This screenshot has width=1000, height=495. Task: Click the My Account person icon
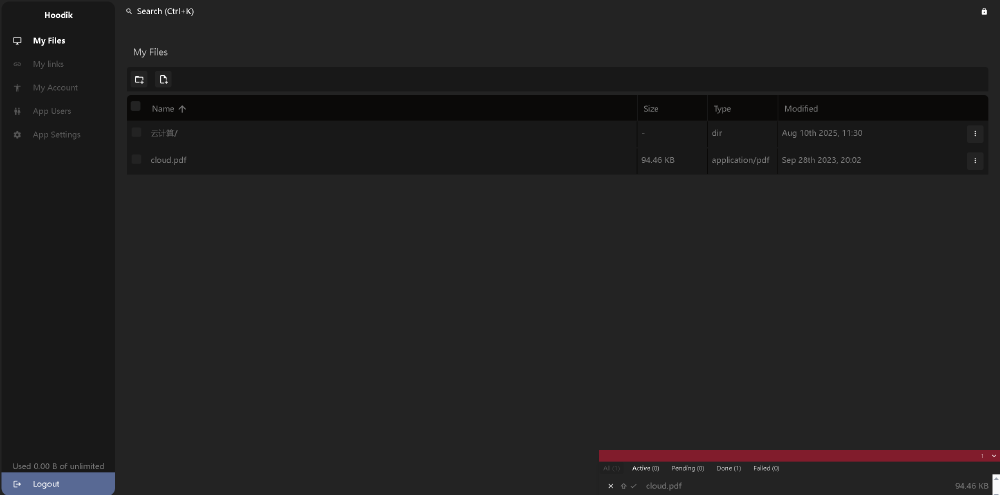click(17, 88)
